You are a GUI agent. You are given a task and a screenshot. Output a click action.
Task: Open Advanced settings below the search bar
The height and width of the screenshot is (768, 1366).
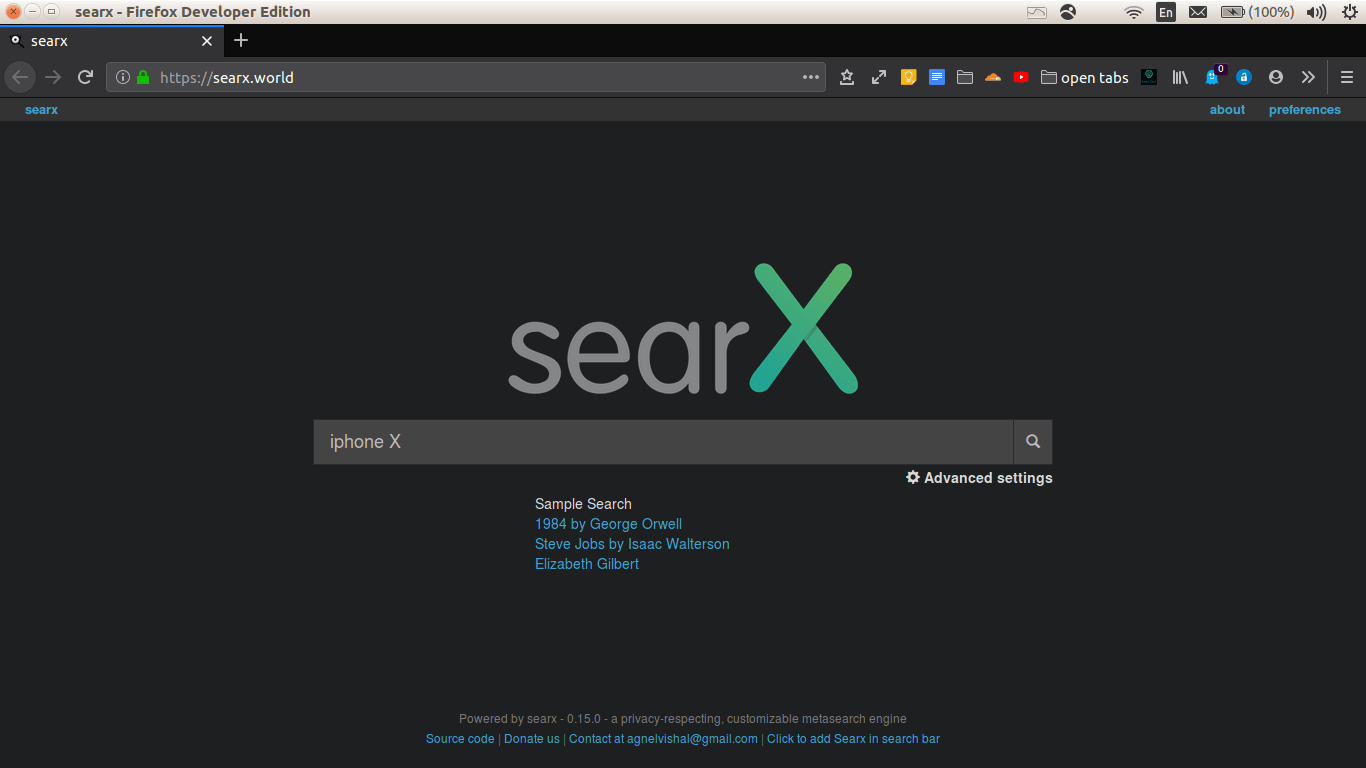point(978,478)
